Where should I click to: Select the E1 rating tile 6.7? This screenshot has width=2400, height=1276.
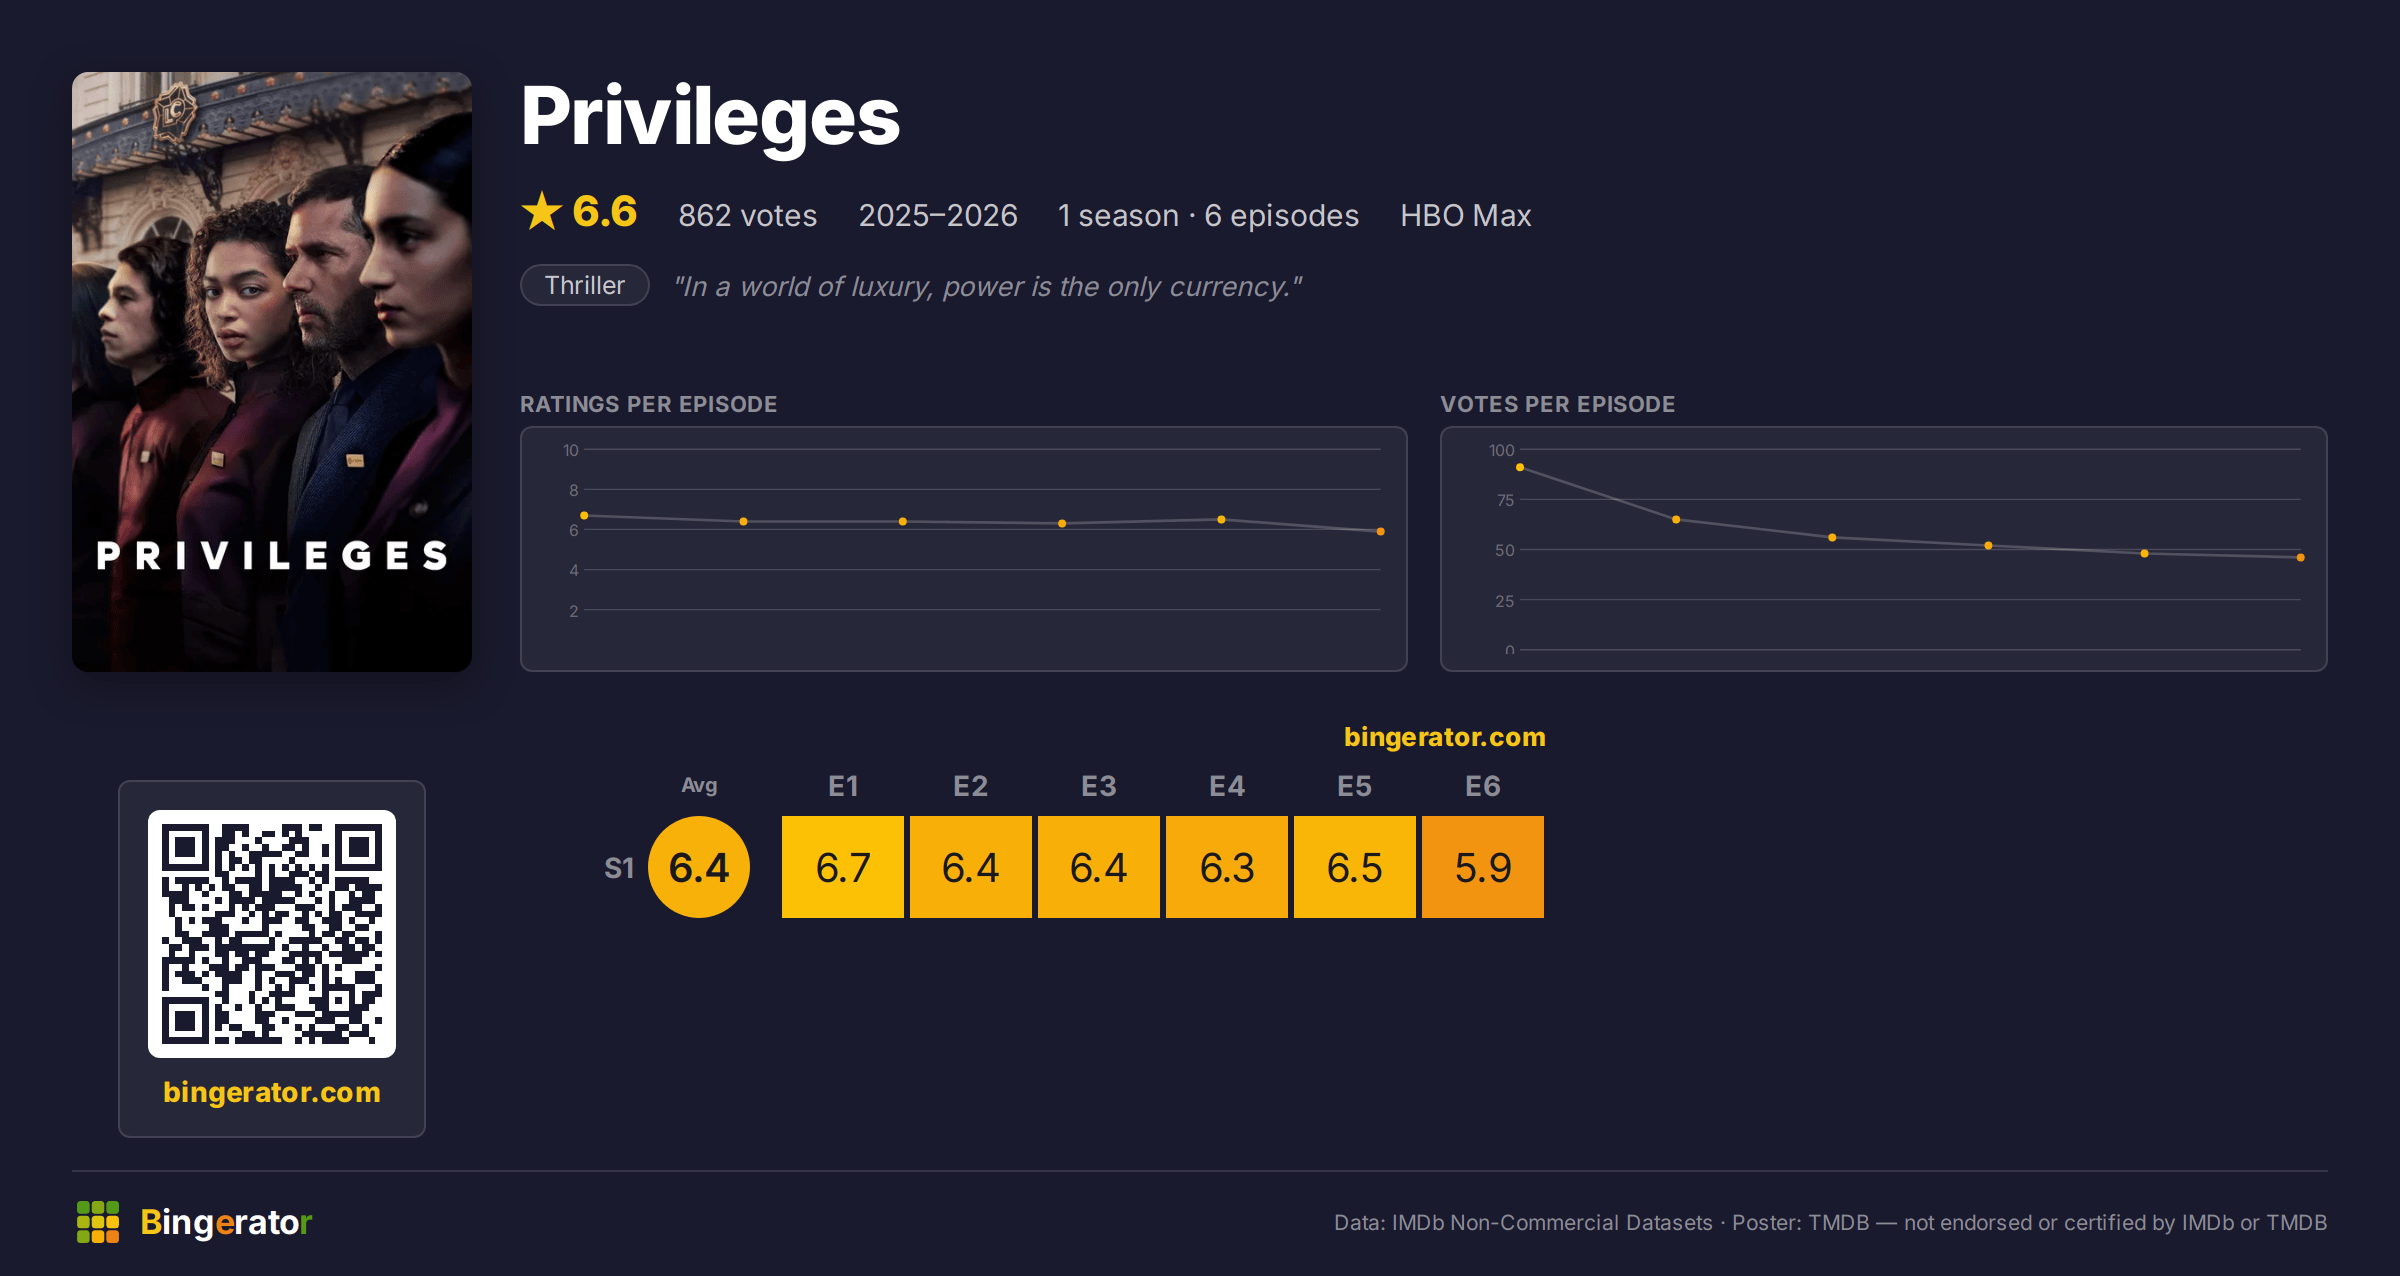(843, 867)
